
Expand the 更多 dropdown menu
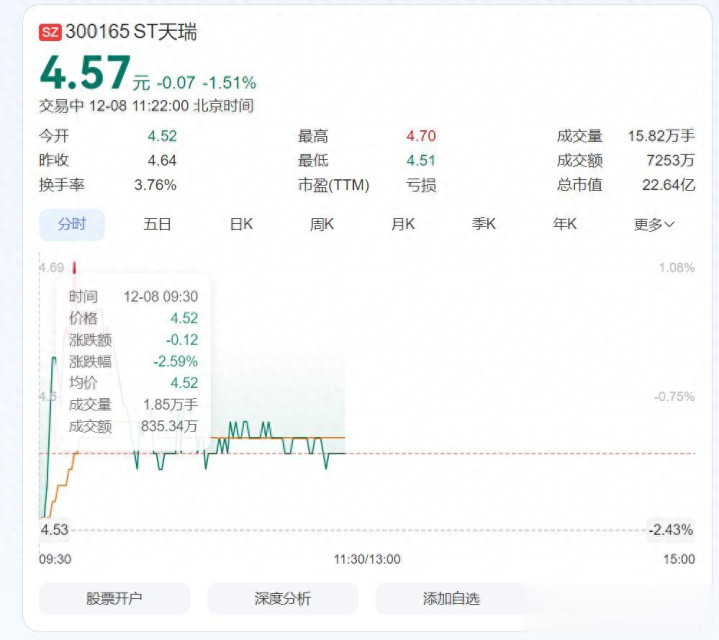coord(654,224)
